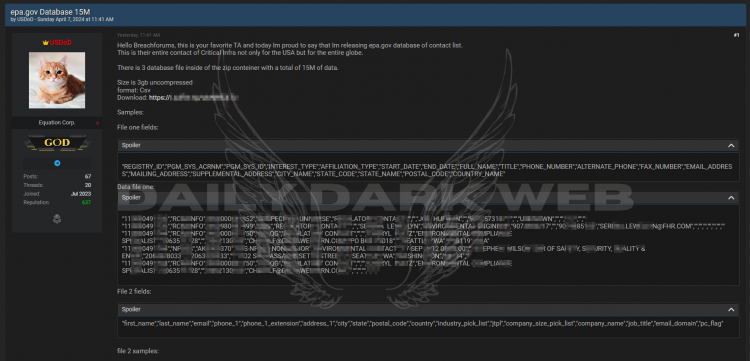This screenshot has width=750, height=361.
Task: Open the blurred download link
Action: 194,98
